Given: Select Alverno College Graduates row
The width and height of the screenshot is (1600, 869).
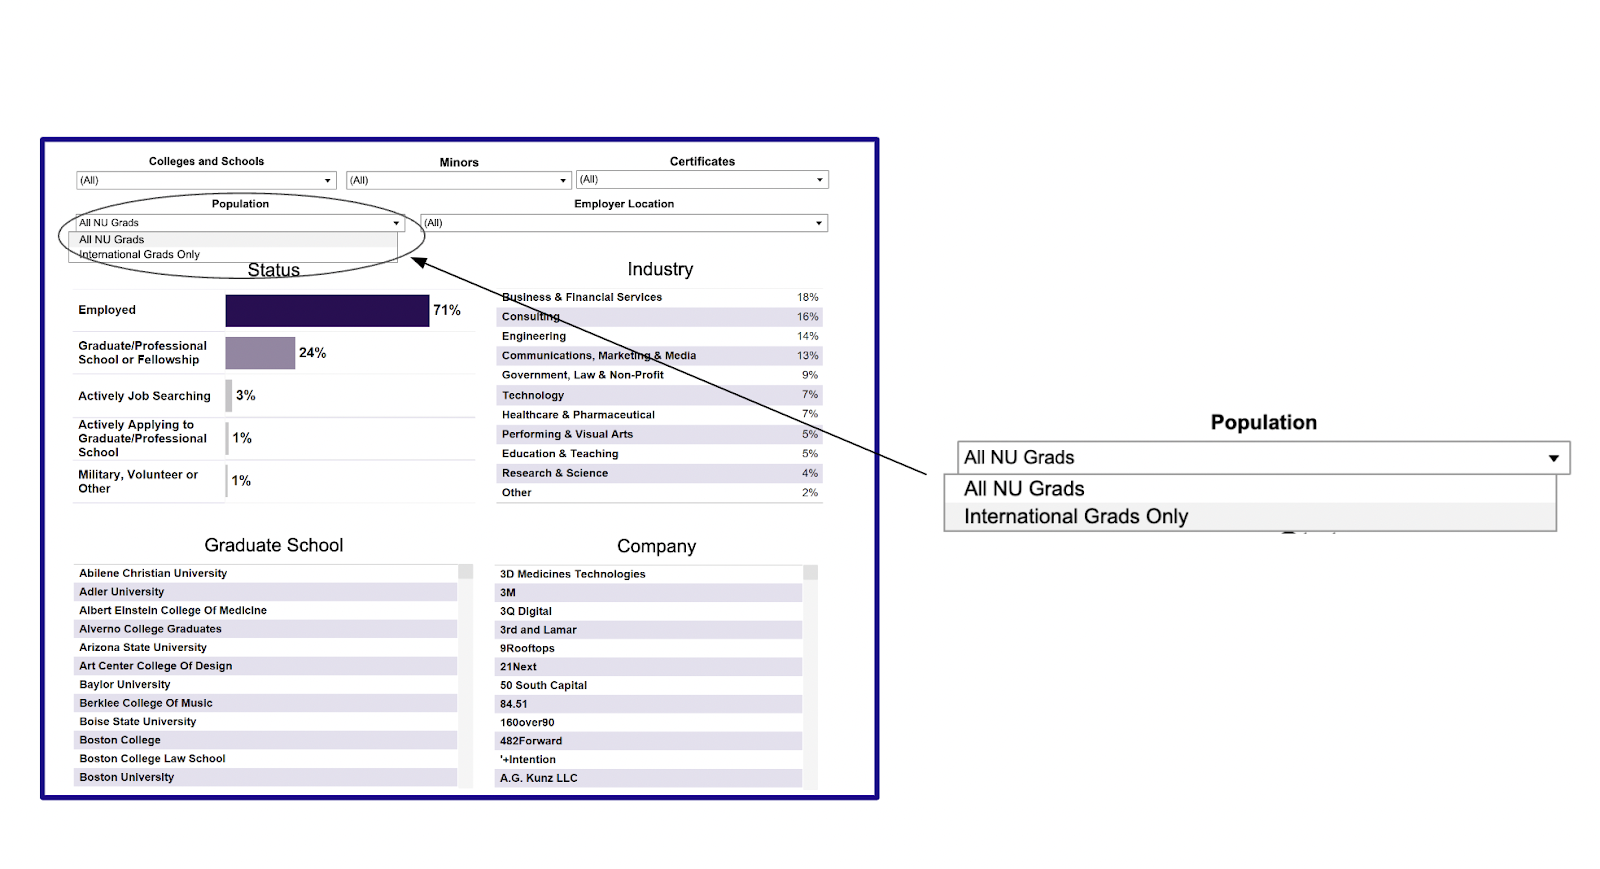Looking at the screenshot, I should (266, 629).
